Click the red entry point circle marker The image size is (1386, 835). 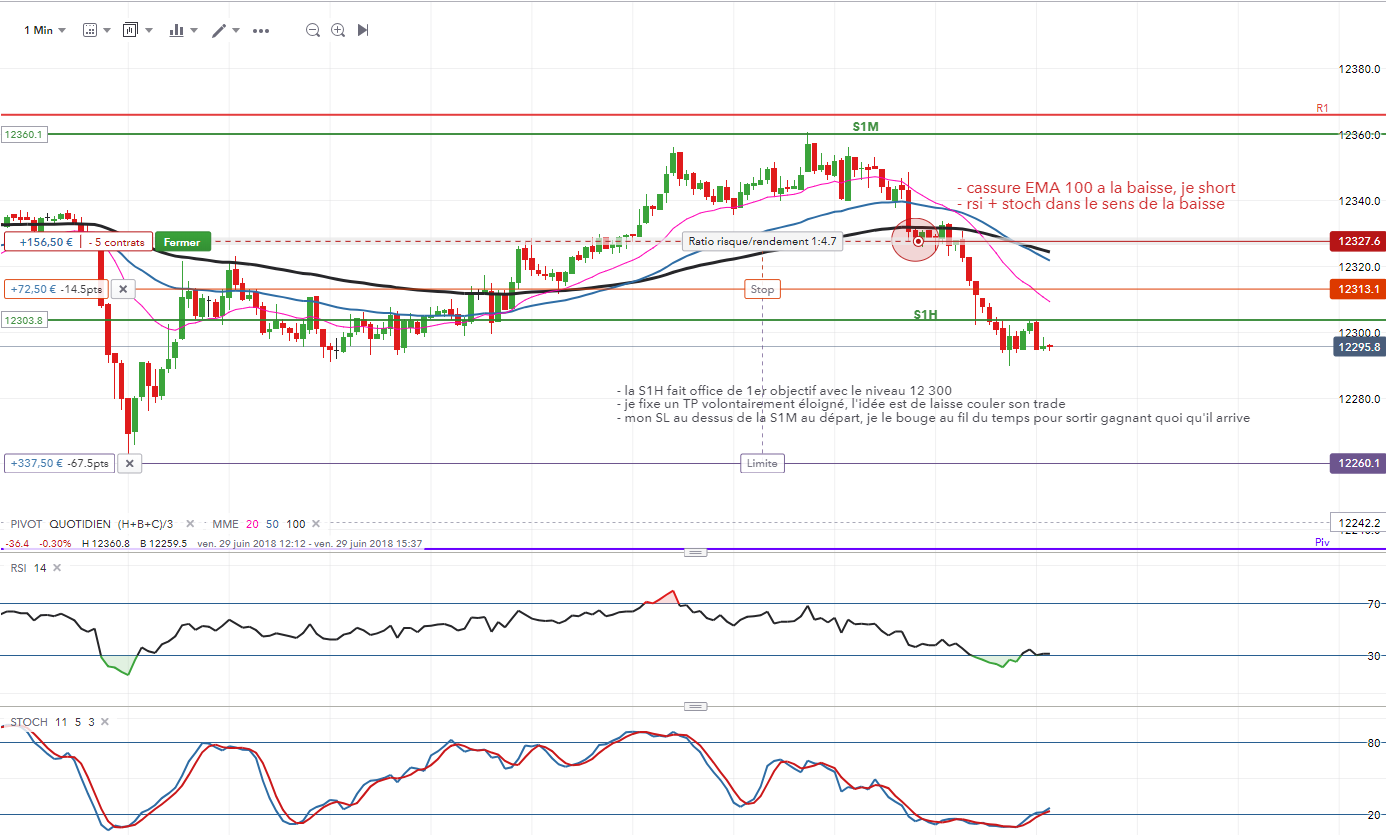point(918,241)
